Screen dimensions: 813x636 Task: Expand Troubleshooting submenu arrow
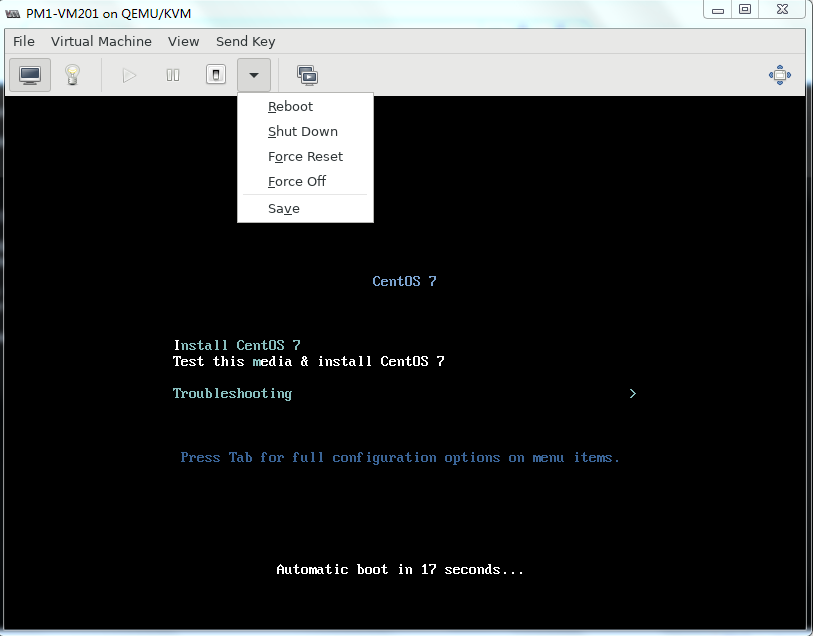pyautogui.click(x=633, y=393)
